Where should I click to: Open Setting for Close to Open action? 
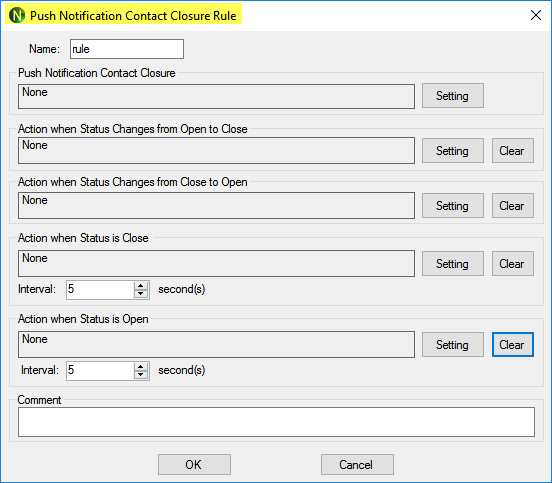point(453,206)
